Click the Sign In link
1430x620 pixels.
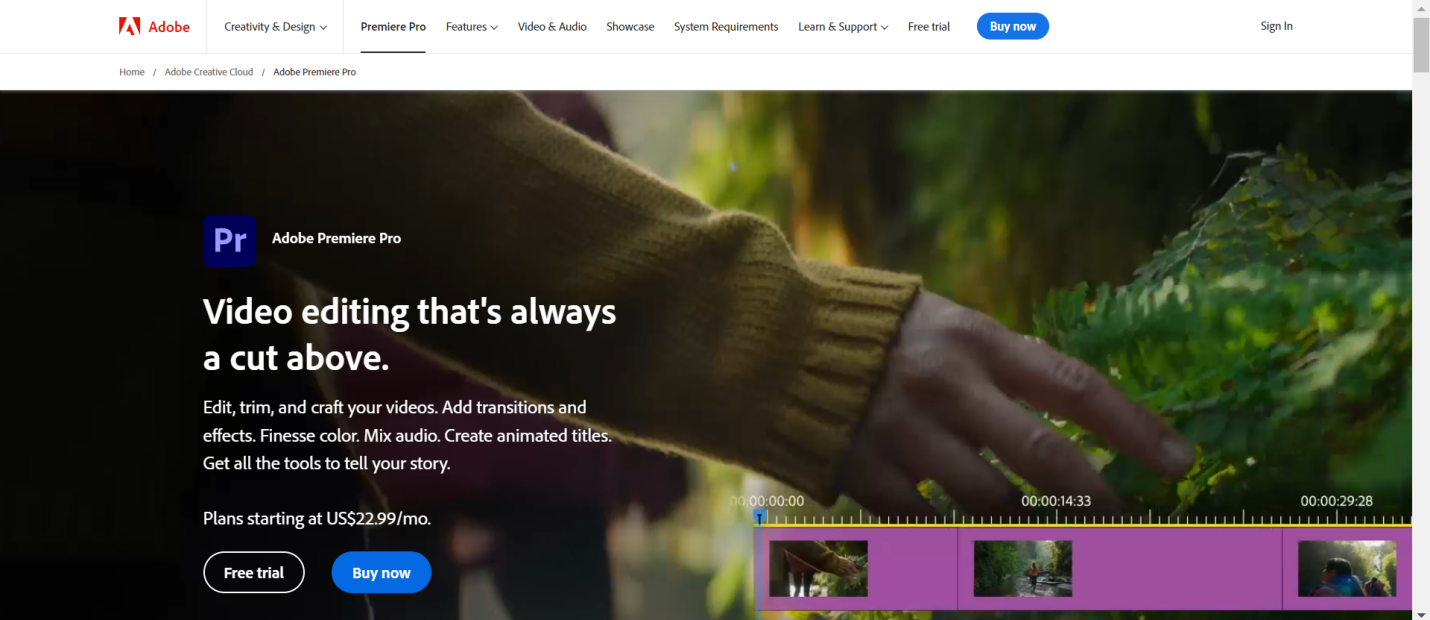pos(1276,26)
